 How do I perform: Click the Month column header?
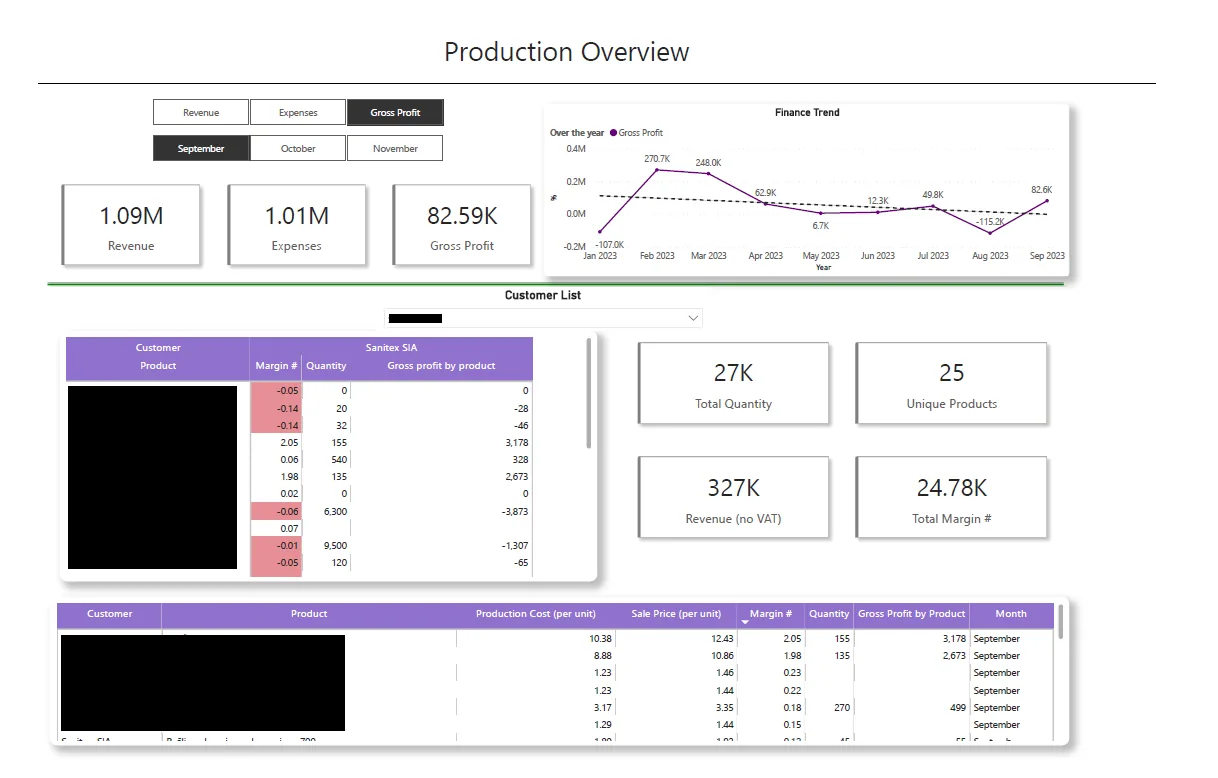click(1011, 614)
